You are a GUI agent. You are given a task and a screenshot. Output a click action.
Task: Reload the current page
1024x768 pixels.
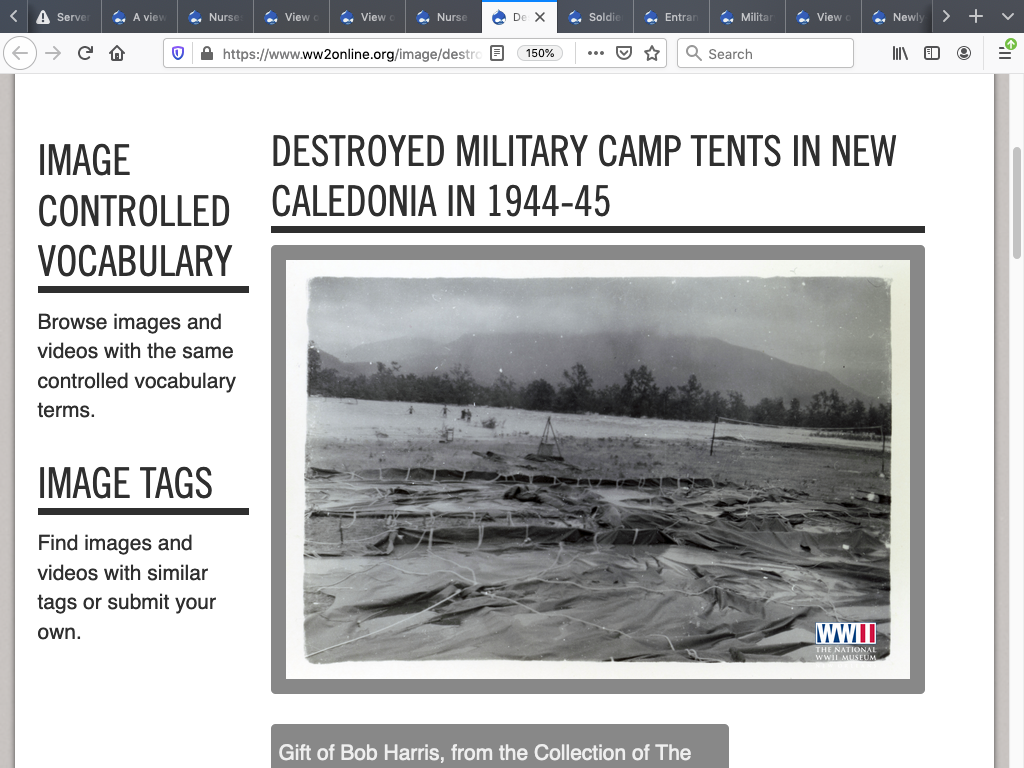point(85,54)
